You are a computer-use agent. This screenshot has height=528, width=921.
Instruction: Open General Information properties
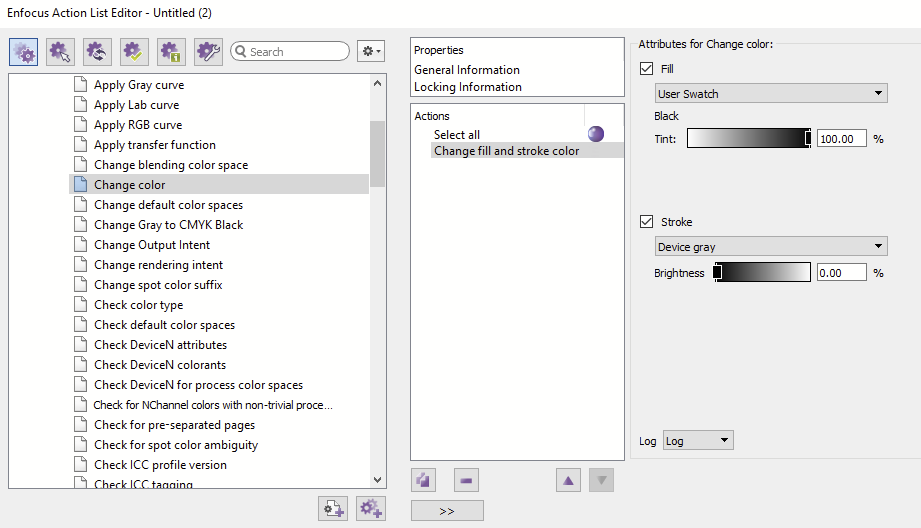[467, 70]
